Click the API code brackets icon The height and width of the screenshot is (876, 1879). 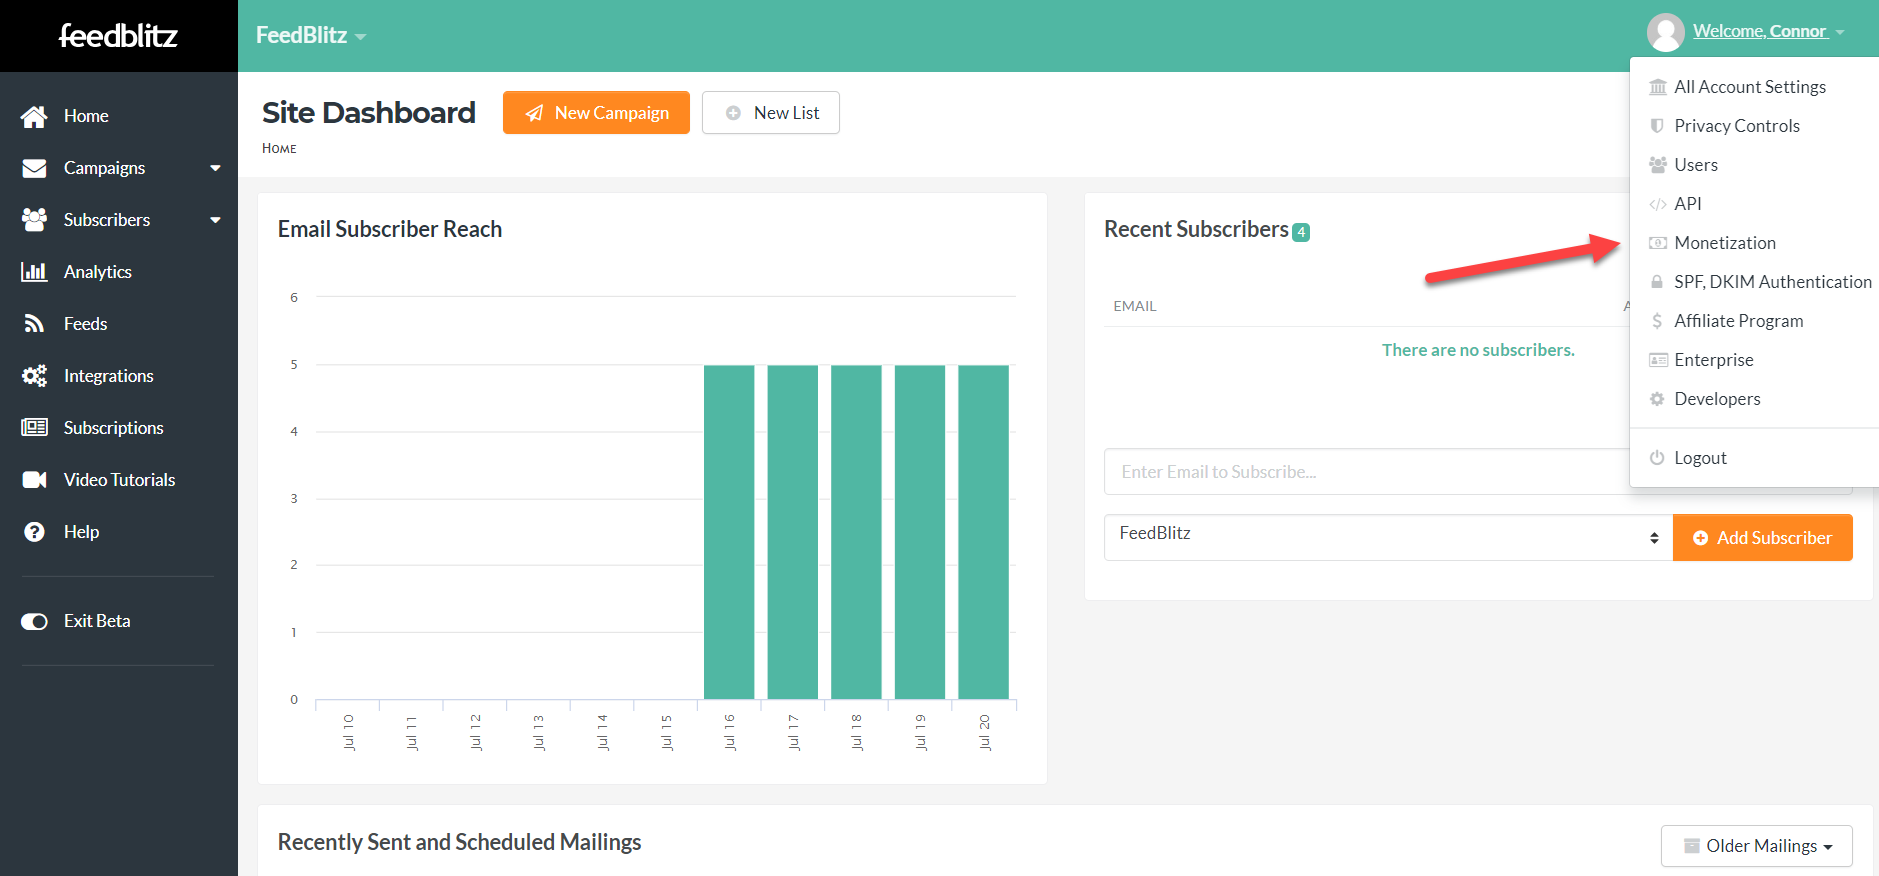pos(1658,204)
